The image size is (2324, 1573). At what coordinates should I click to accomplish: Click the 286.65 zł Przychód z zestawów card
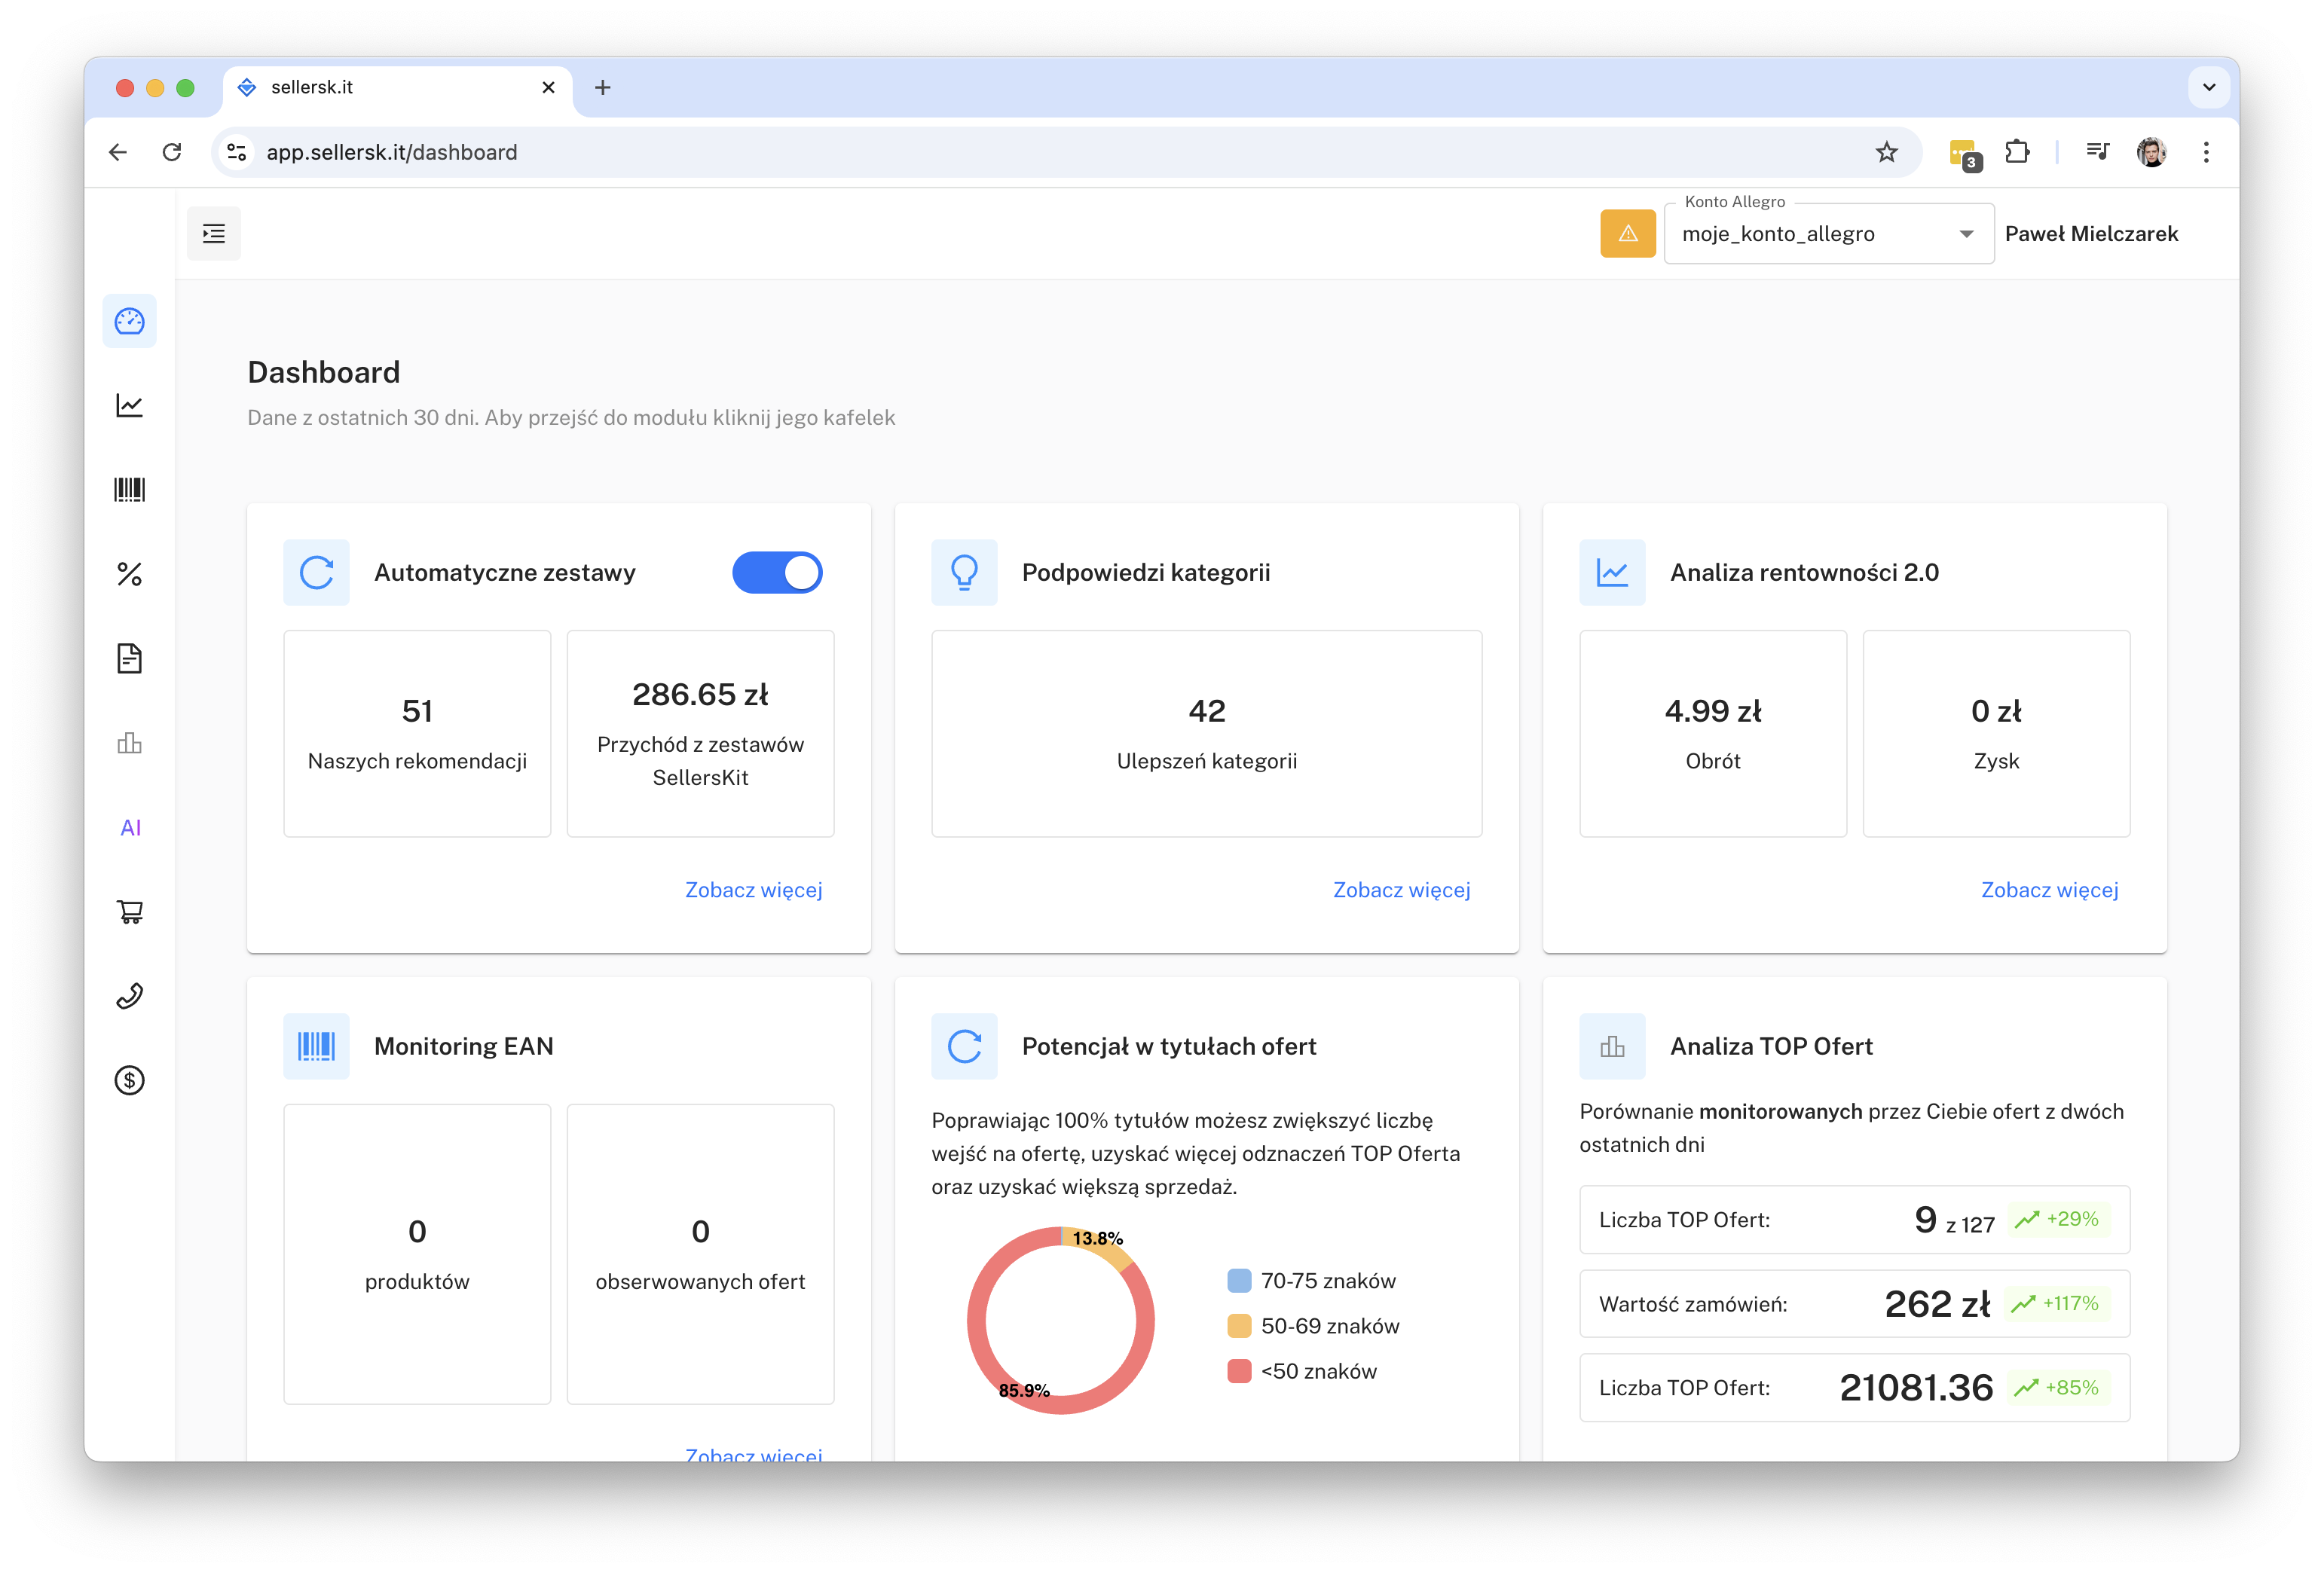pos(700,733)
